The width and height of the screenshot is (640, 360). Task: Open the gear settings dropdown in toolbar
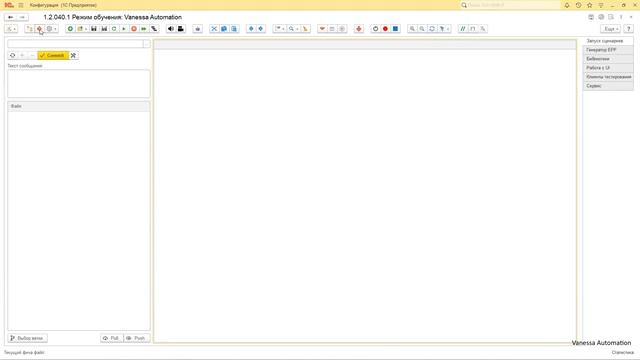51,29
